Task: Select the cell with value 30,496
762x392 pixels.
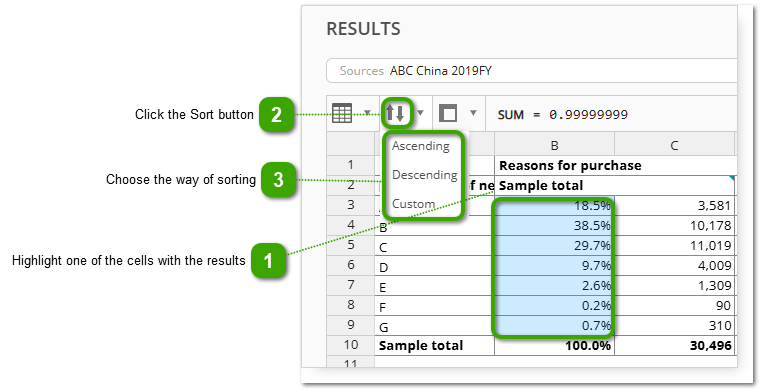Action: [675, 345]
